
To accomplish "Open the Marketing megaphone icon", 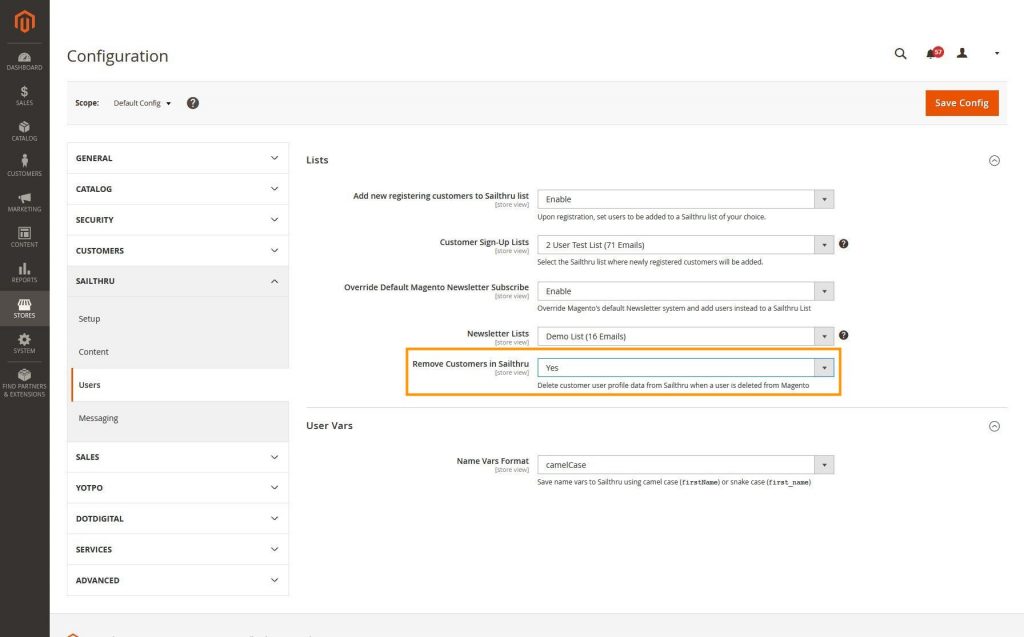I will [24, 202].
